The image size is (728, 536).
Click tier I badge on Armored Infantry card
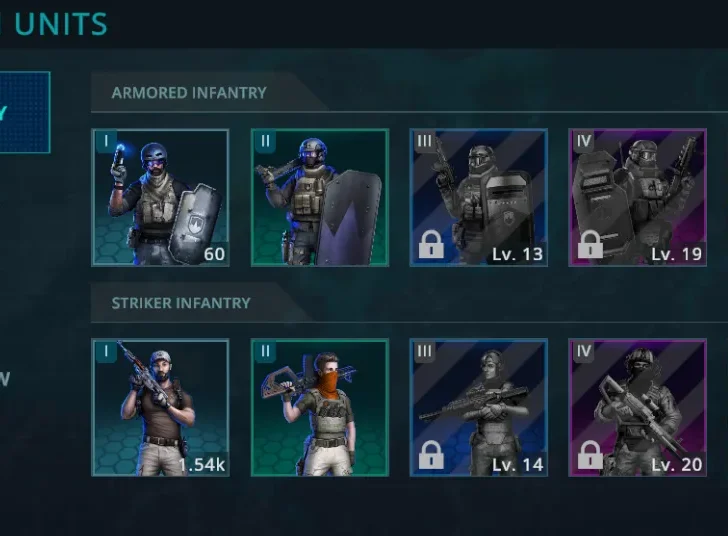(x=106, y=141)
